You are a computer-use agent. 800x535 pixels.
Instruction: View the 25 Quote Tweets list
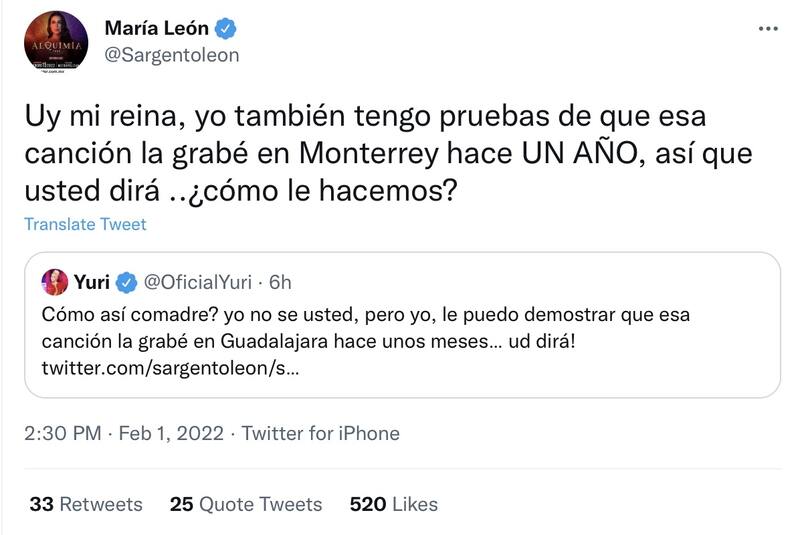point(246,504)
